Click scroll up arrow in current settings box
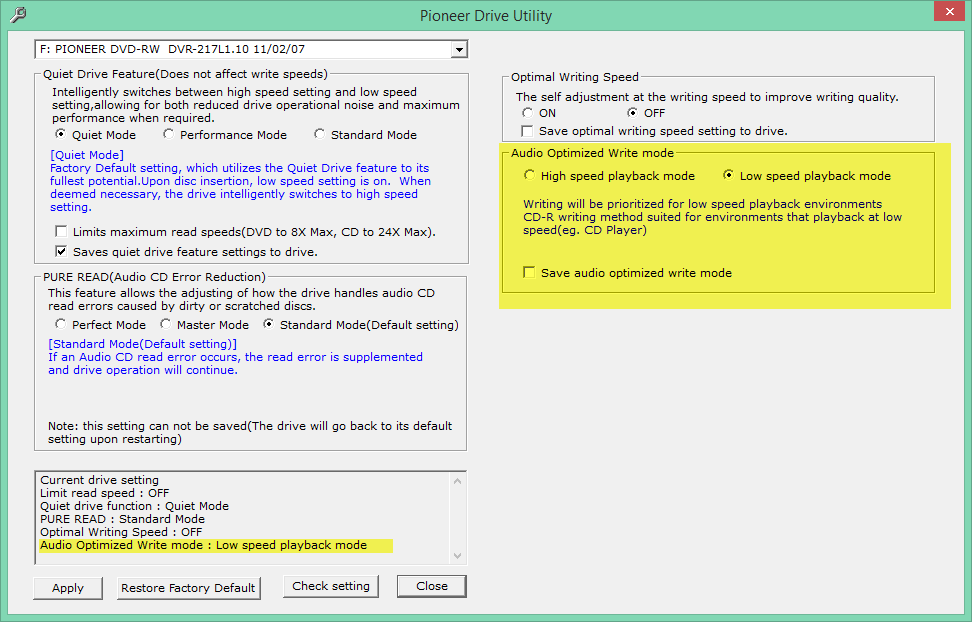 click(x=457, y=481)
